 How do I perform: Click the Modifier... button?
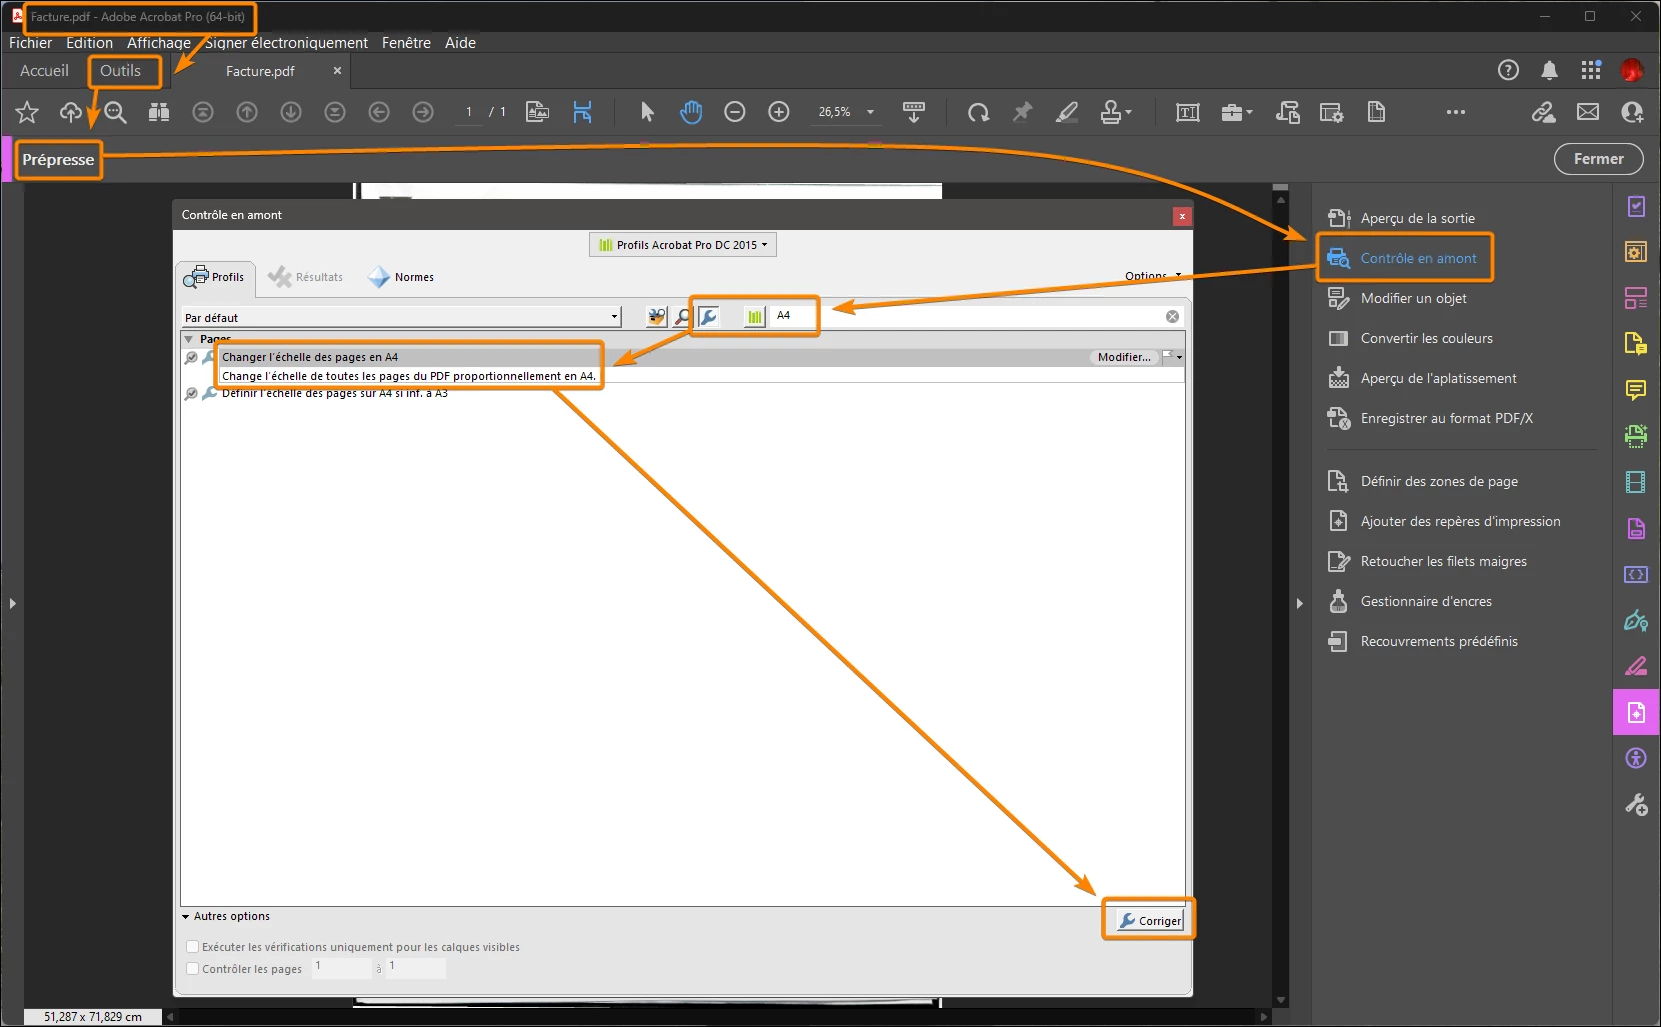(1124, 357)
